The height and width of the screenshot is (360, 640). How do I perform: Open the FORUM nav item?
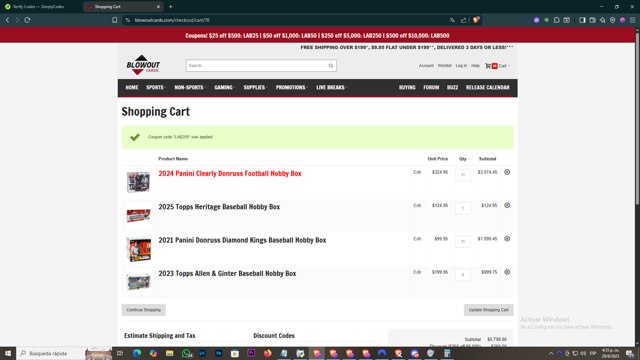pos(431,87)
